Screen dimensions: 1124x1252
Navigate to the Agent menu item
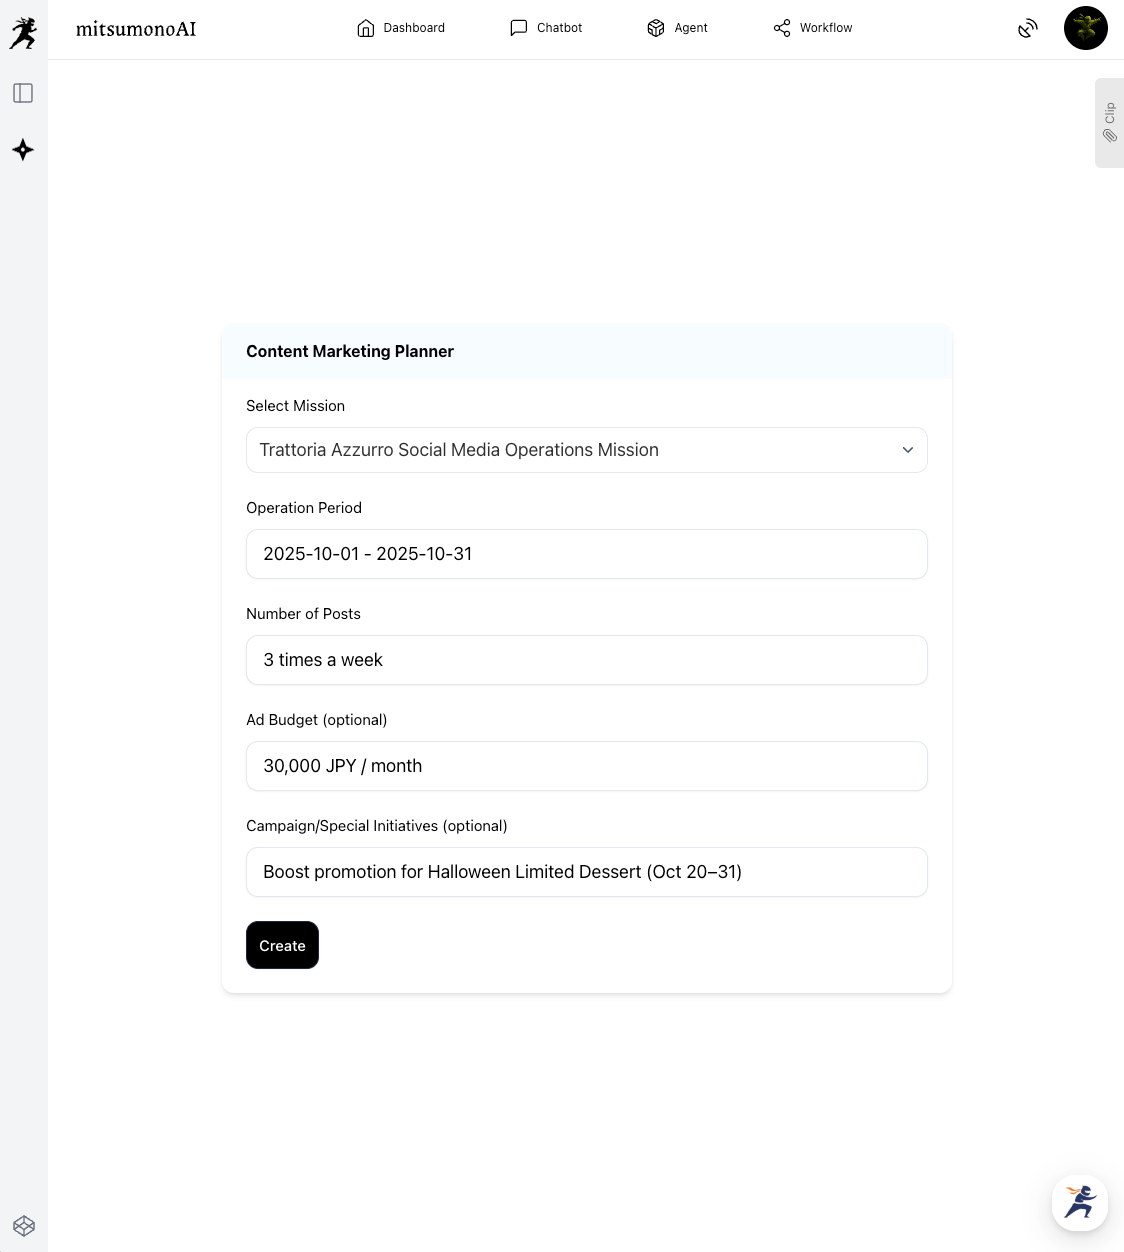point(677,28)
